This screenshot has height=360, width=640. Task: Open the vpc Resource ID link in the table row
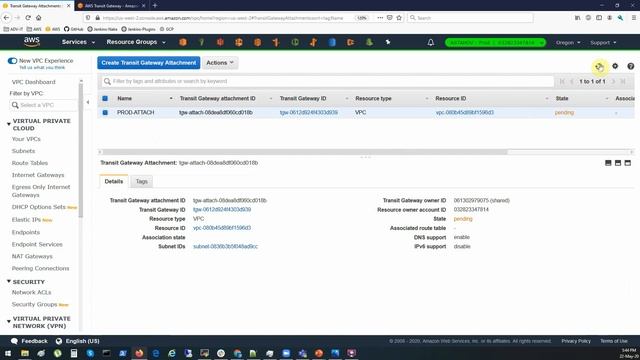(x=464, y=112)
